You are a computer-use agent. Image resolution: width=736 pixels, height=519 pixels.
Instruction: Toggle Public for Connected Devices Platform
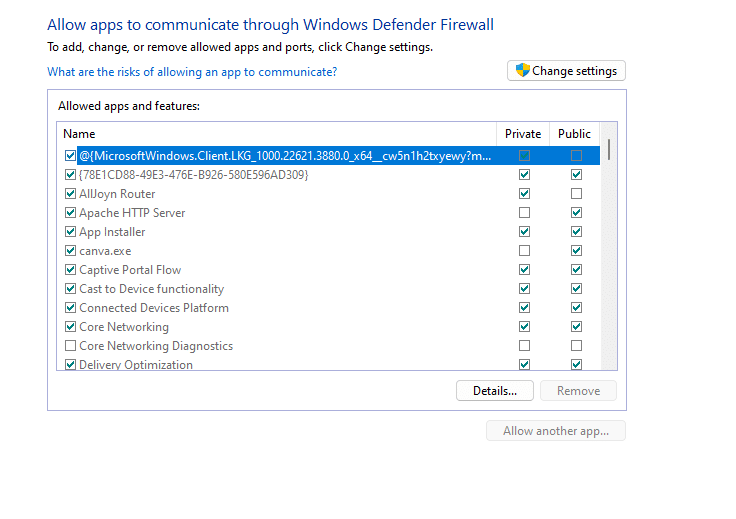[576, 308]
